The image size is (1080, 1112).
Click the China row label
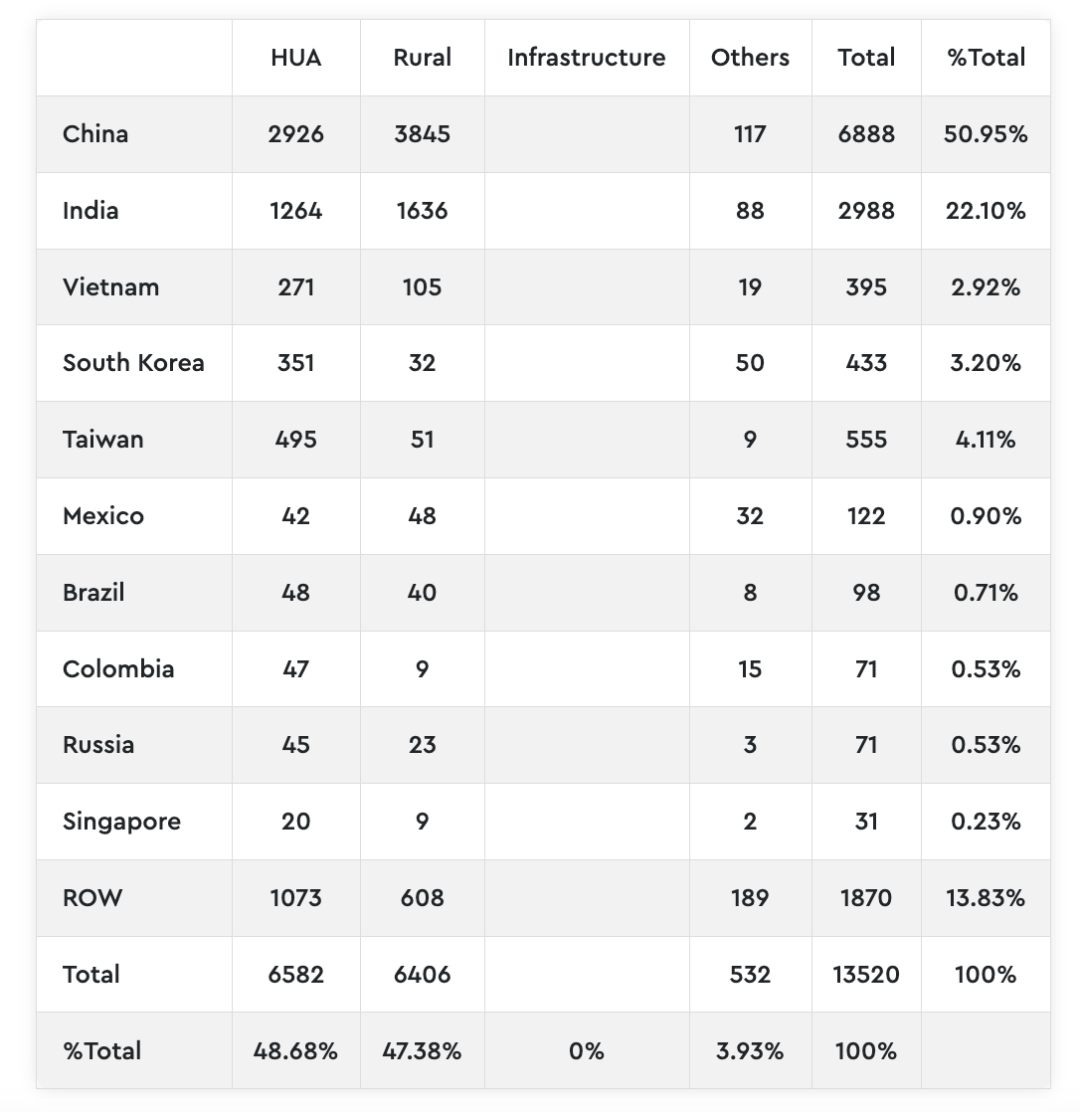click(95, 134)
